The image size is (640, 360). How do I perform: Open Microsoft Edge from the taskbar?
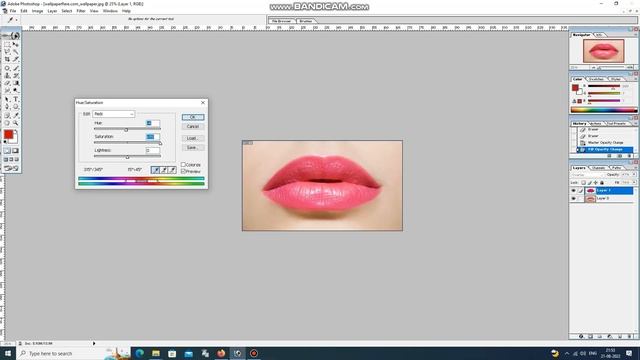point(140,353)
